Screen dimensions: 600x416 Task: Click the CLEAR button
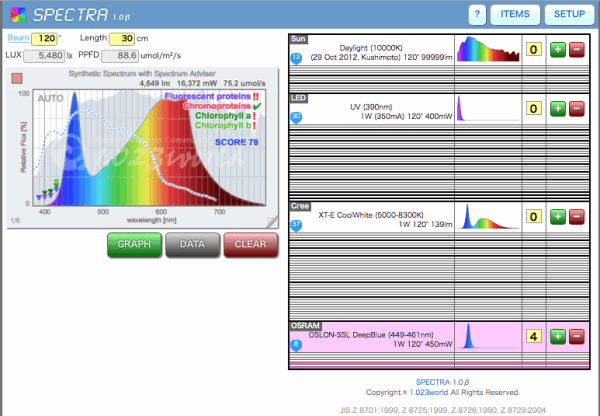coord(251,245)
